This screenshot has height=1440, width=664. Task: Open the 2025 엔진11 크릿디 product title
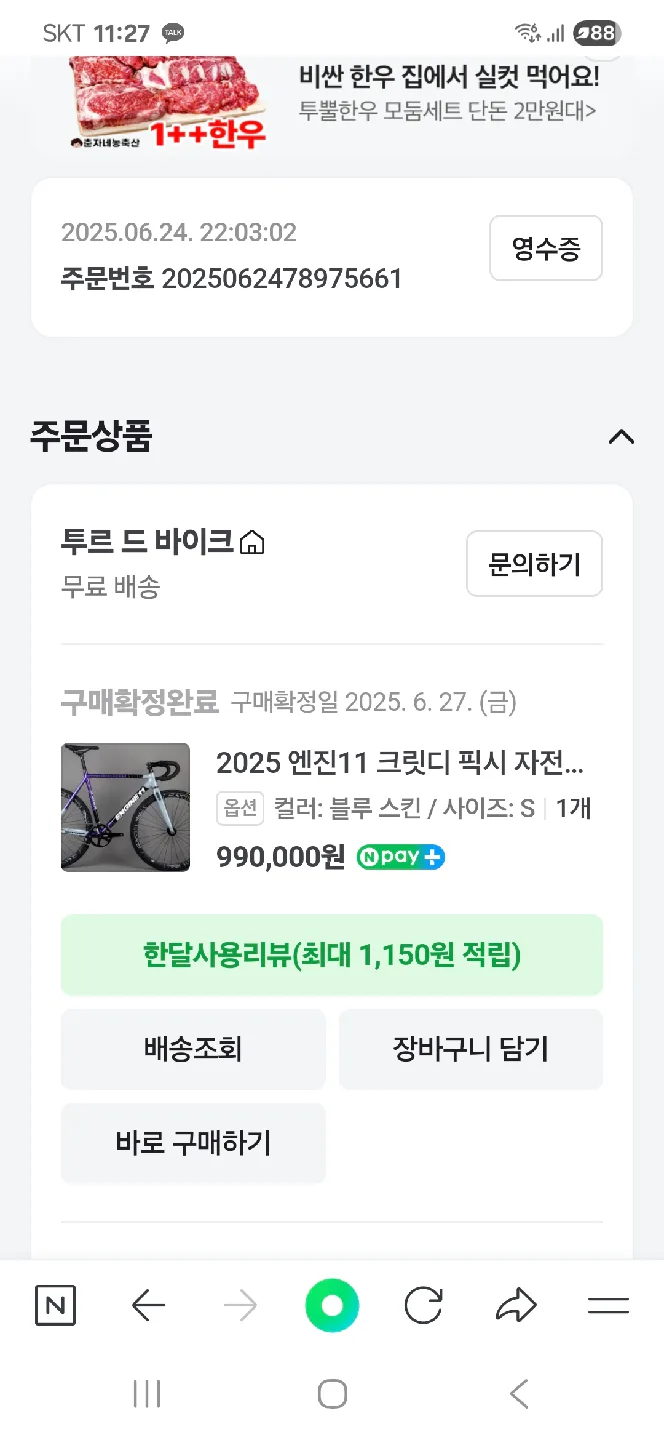point(400,765)
